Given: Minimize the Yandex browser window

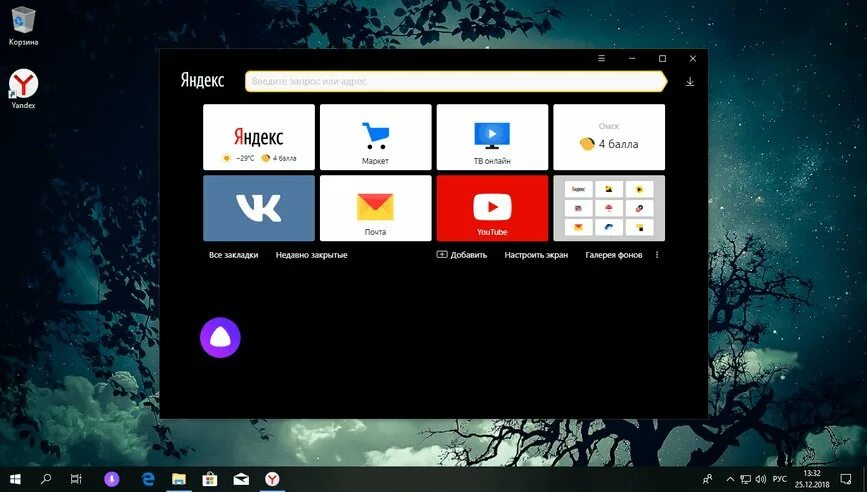Looking at the screenshot, I should coord(632,59).
